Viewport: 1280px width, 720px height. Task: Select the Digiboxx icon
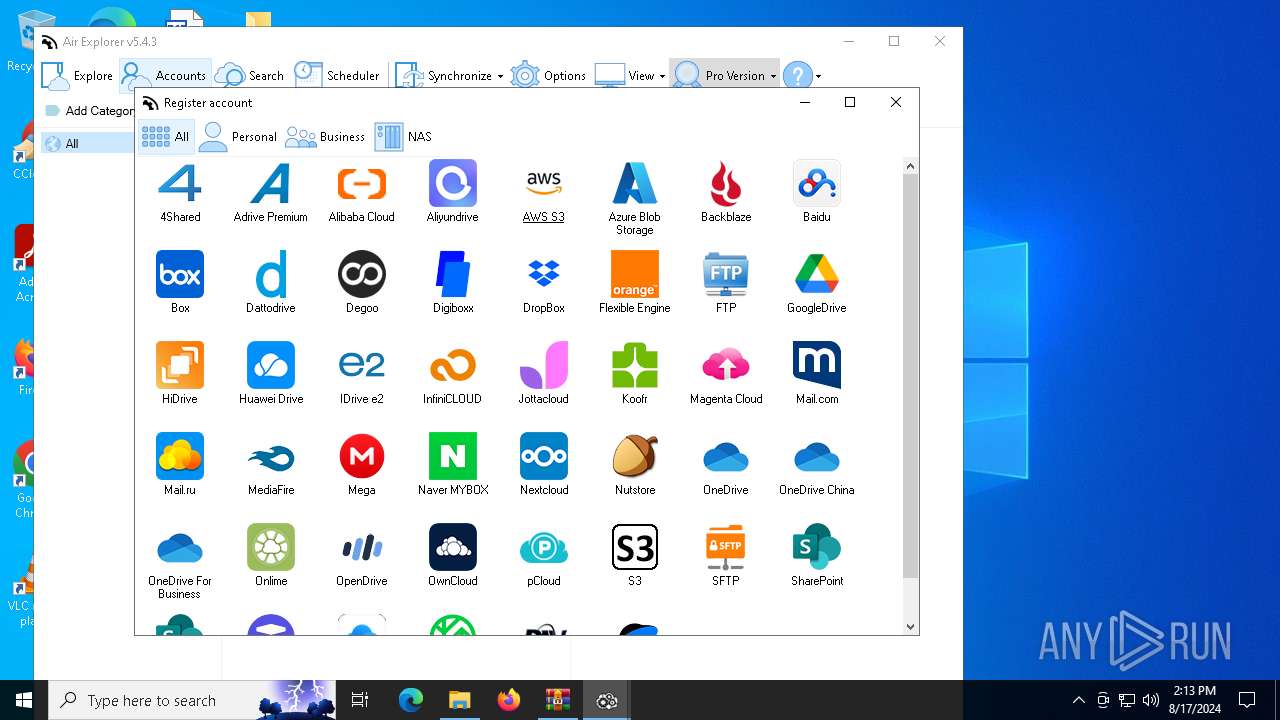coord(453,274)
